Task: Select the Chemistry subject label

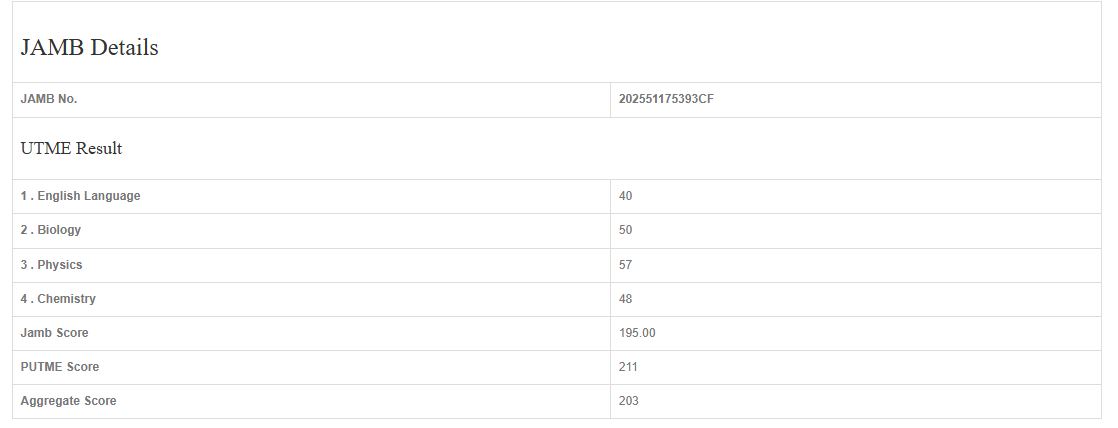Action: coord(58,299)
